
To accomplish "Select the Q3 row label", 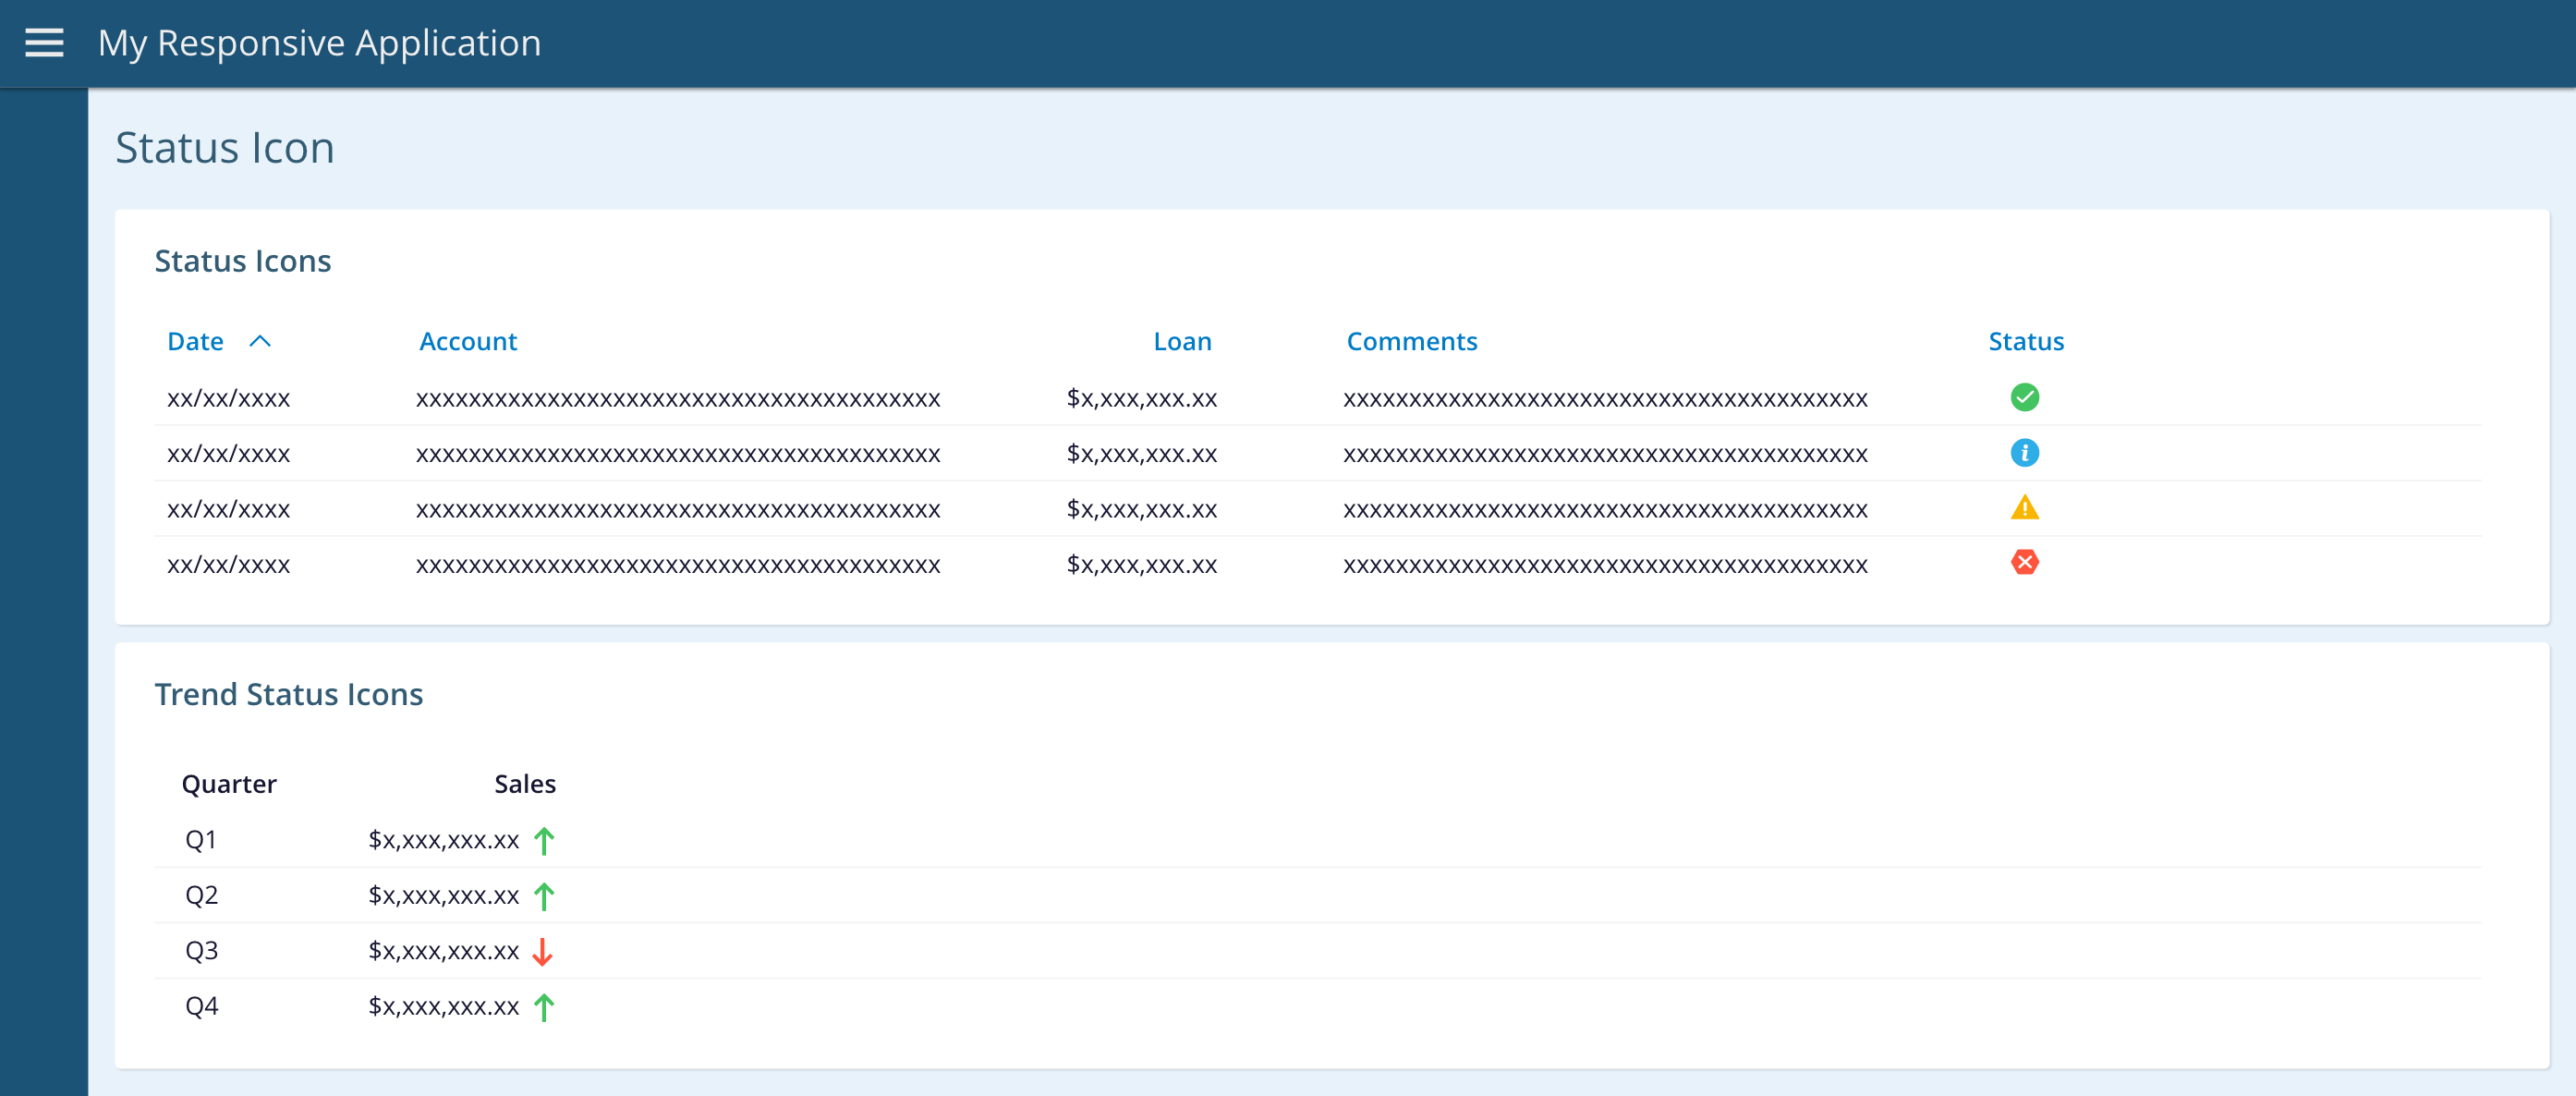I will 201,951.
